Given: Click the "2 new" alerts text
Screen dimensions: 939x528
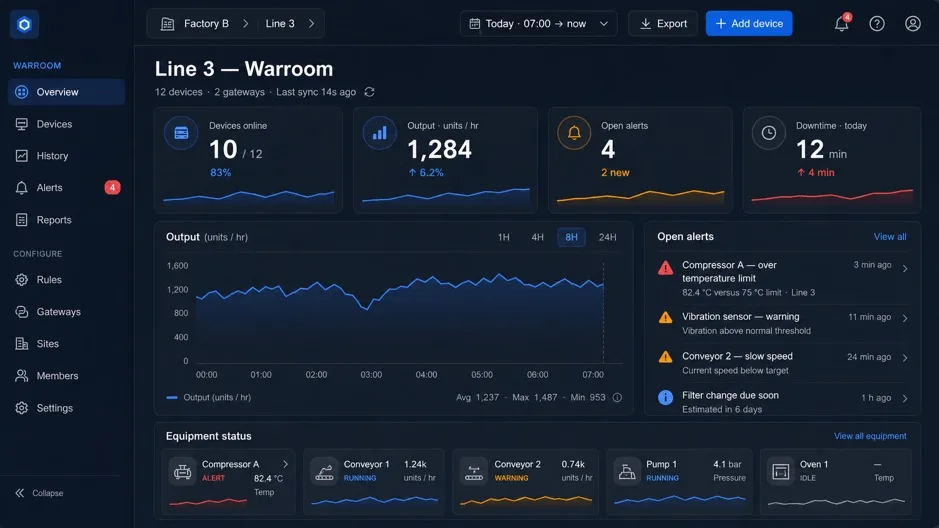Looking at the screenshot, I should pos(615,172).
